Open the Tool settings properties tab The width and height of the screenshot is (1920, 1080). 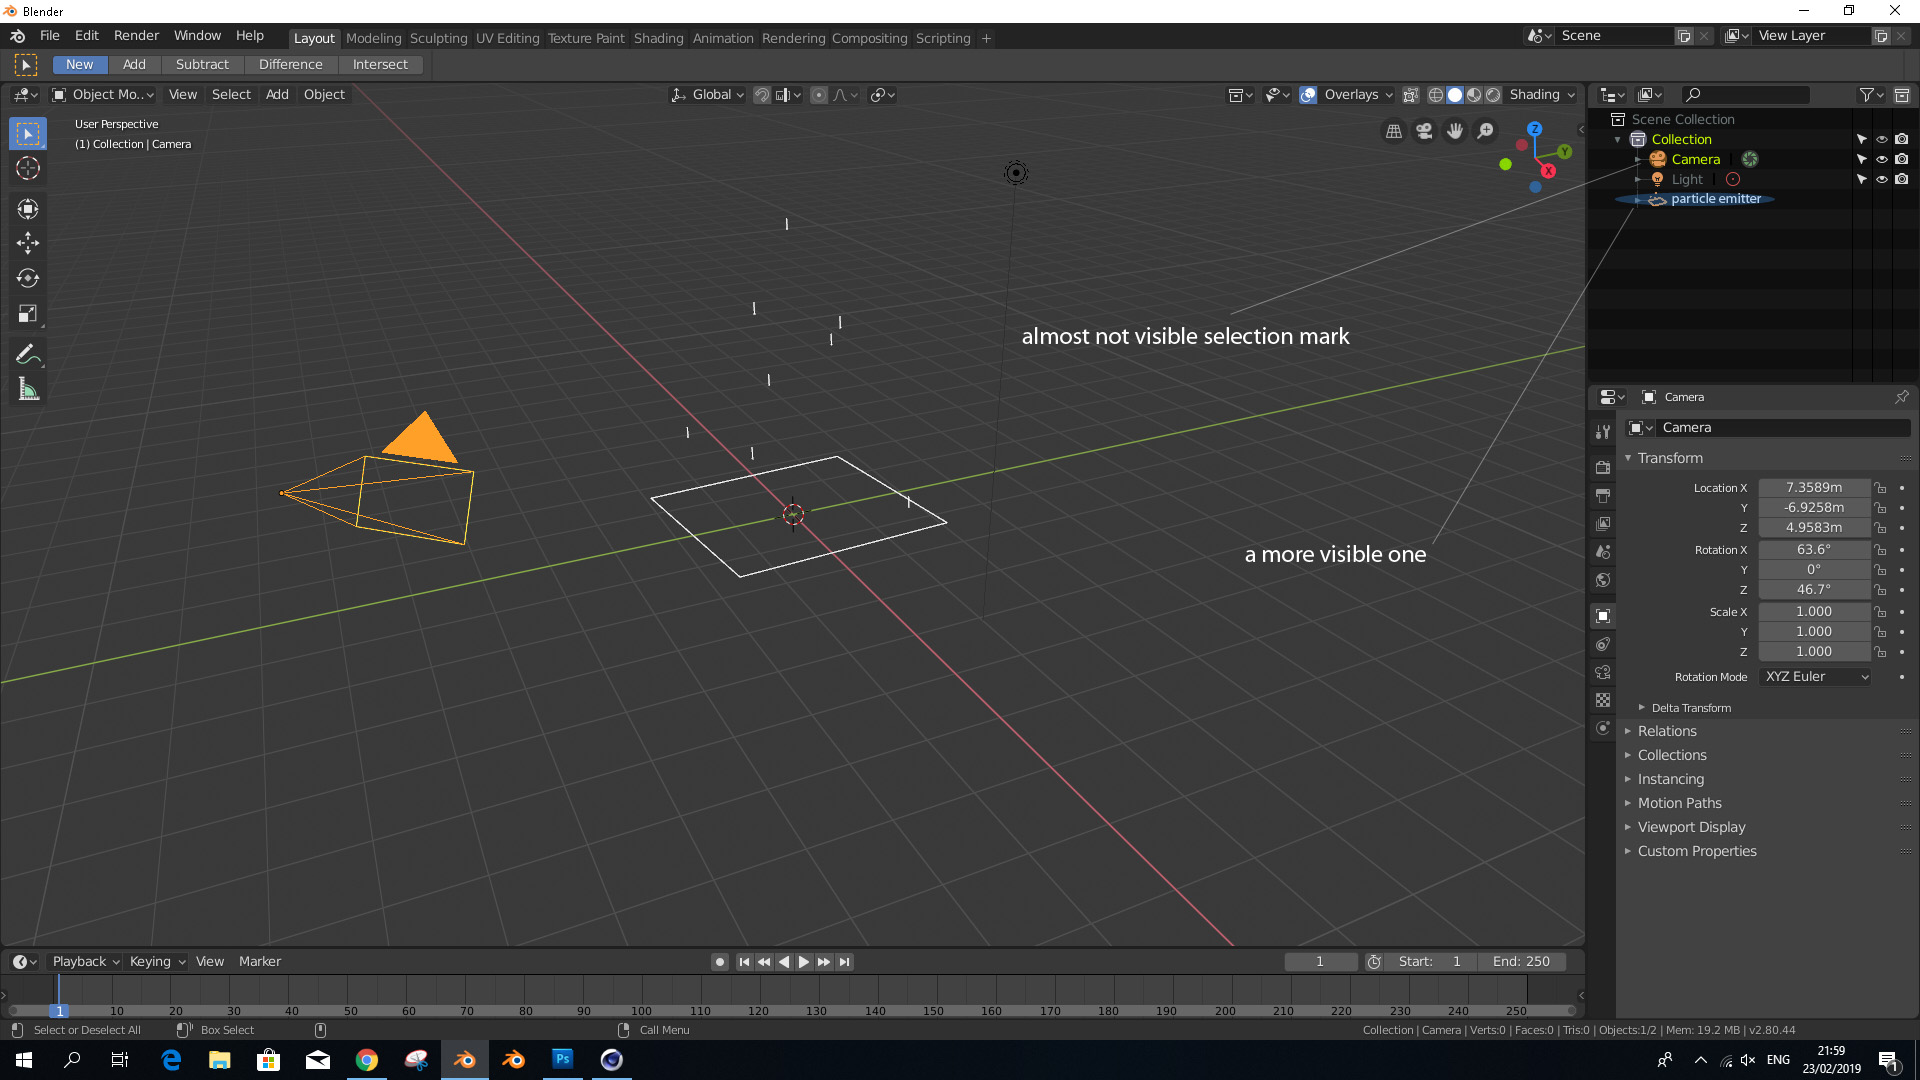pyautogui.click(x=1603, y=432)
